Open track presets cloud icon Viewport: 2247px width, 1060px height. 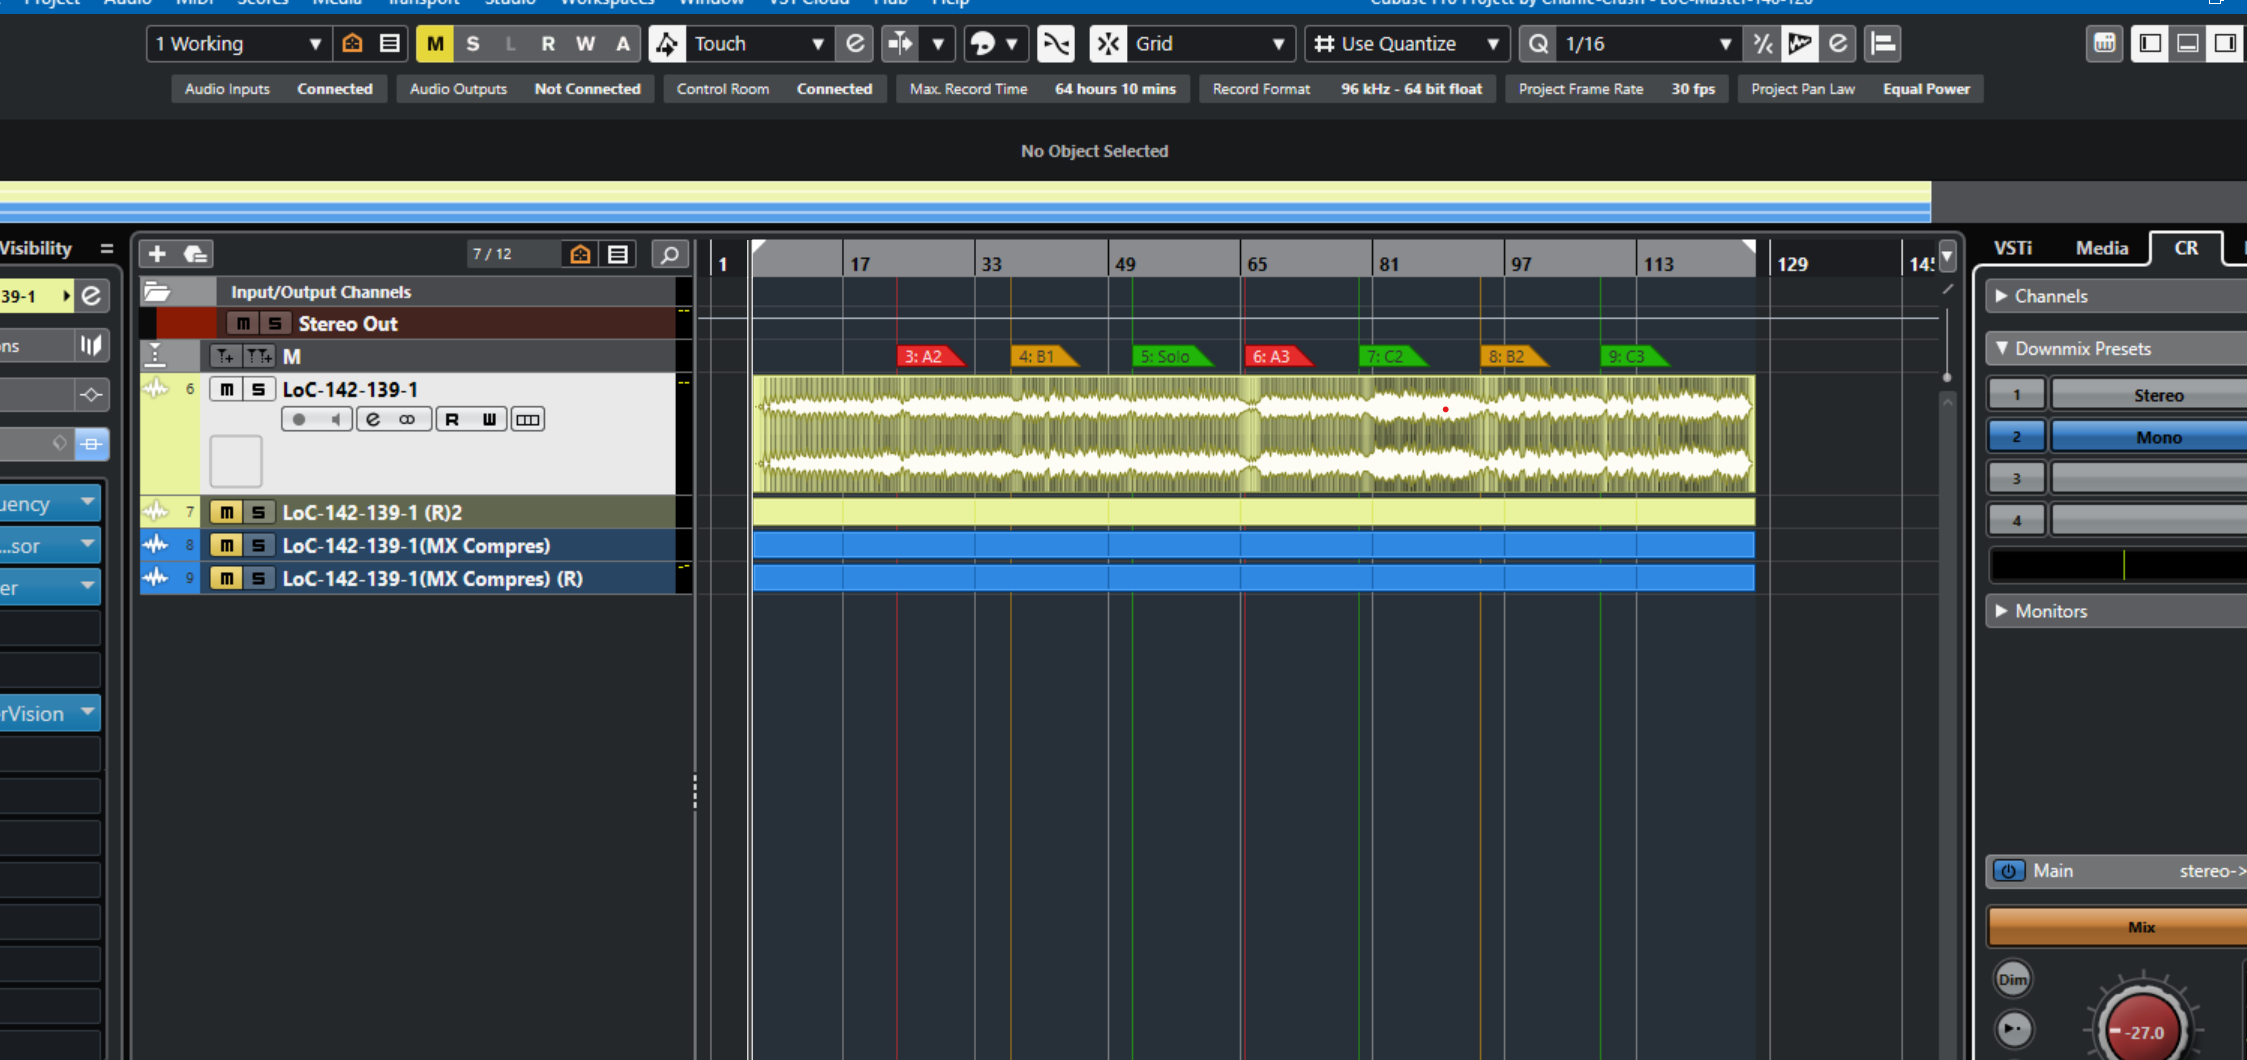coord(195,254)
